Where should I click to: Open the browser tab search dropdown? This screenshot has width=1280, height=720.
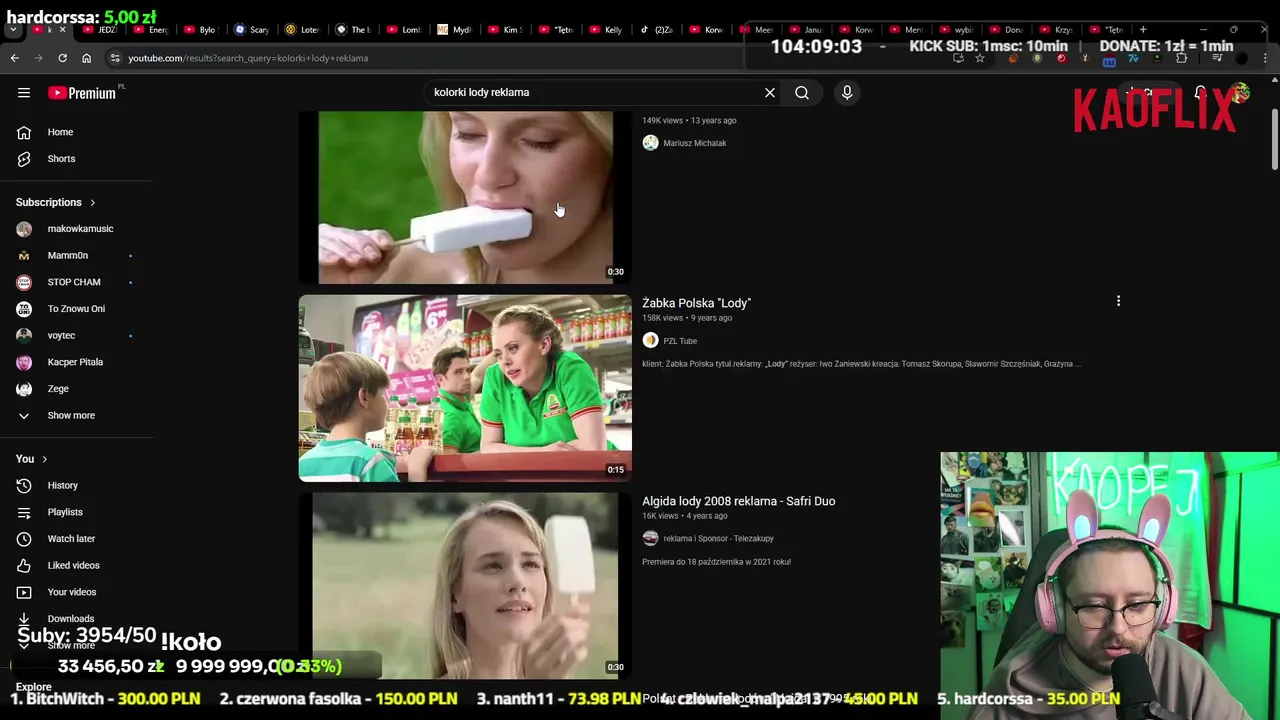coord(11,30)
